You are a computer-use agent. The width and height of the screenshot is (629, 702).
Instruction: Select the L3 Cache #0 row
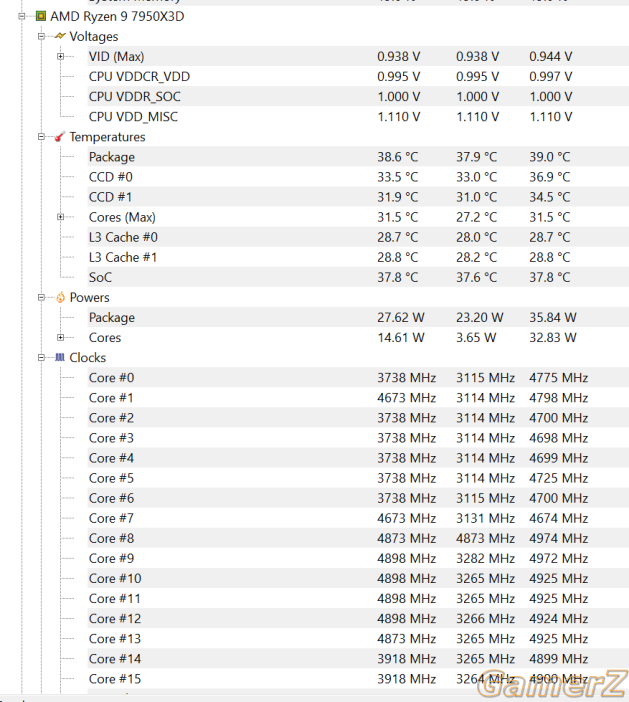[x=358, y=237]
